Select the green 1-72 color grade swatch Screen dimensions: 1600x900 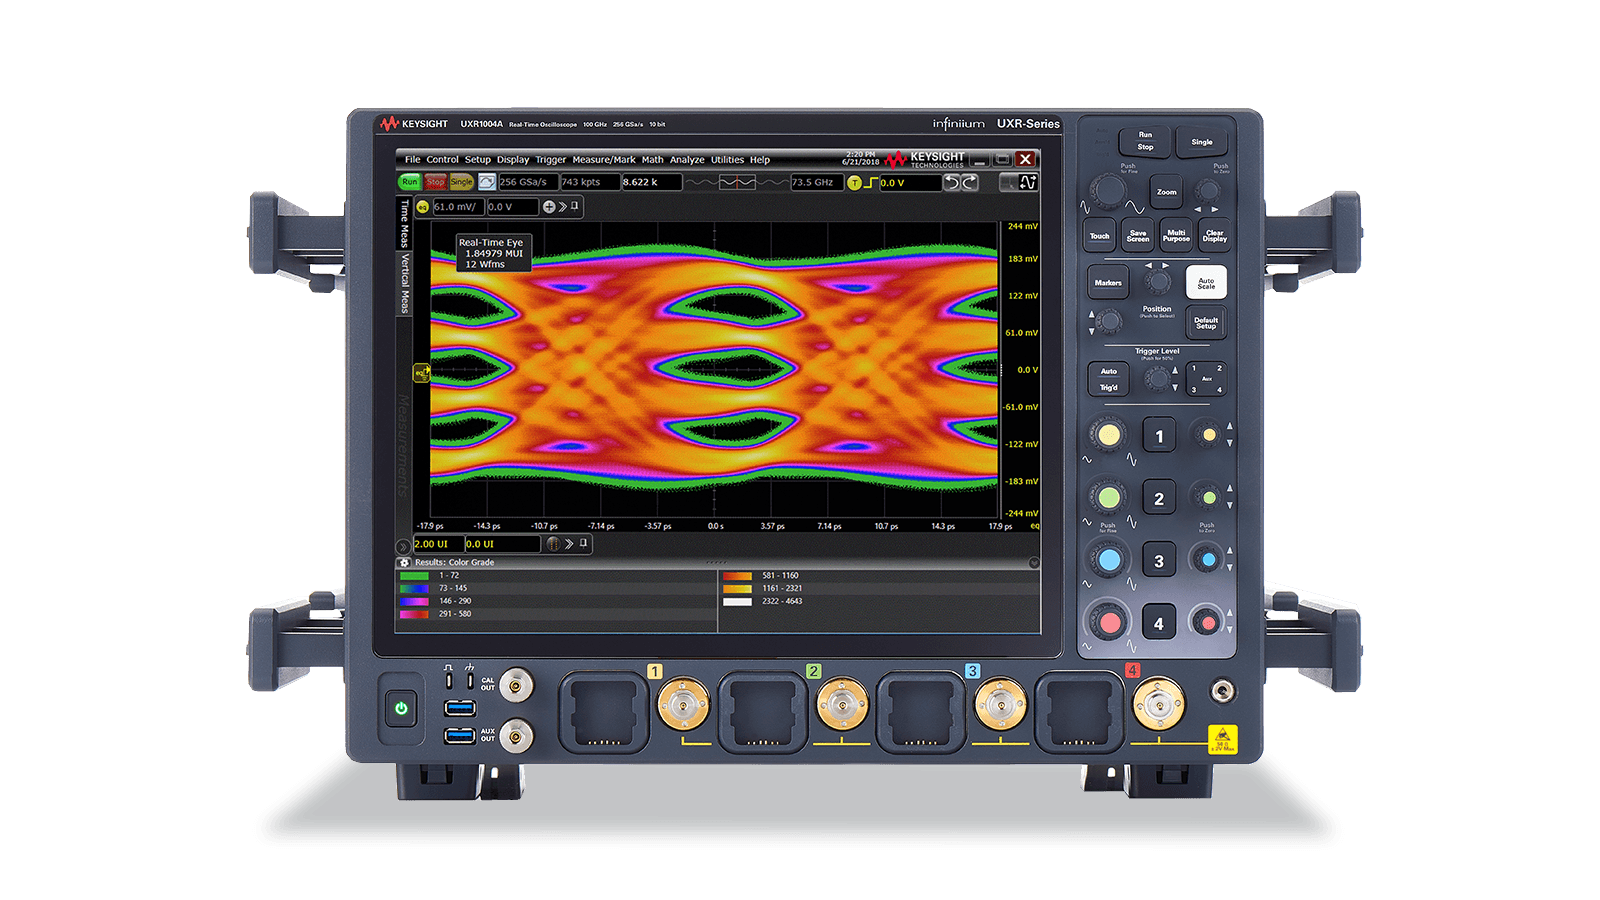[x=414, y=575]
